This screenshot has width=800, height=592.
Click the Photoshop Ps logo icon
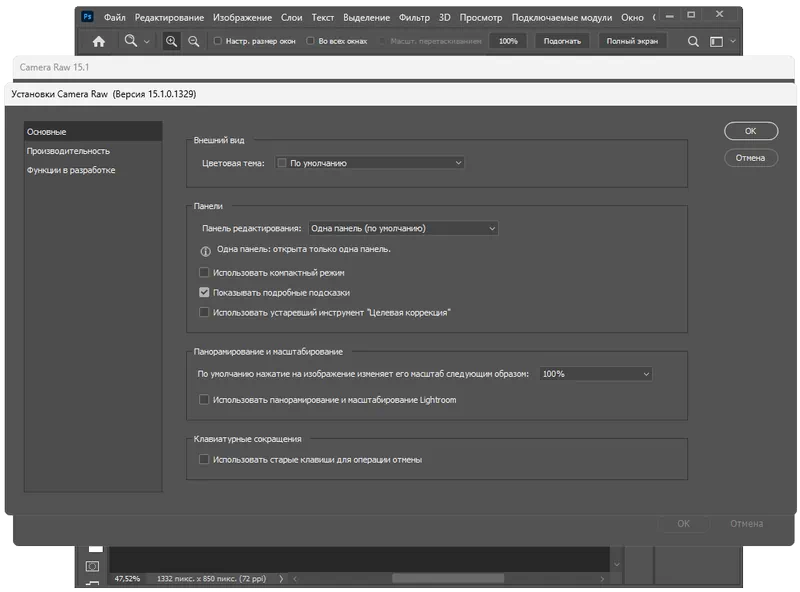point(87,17)
